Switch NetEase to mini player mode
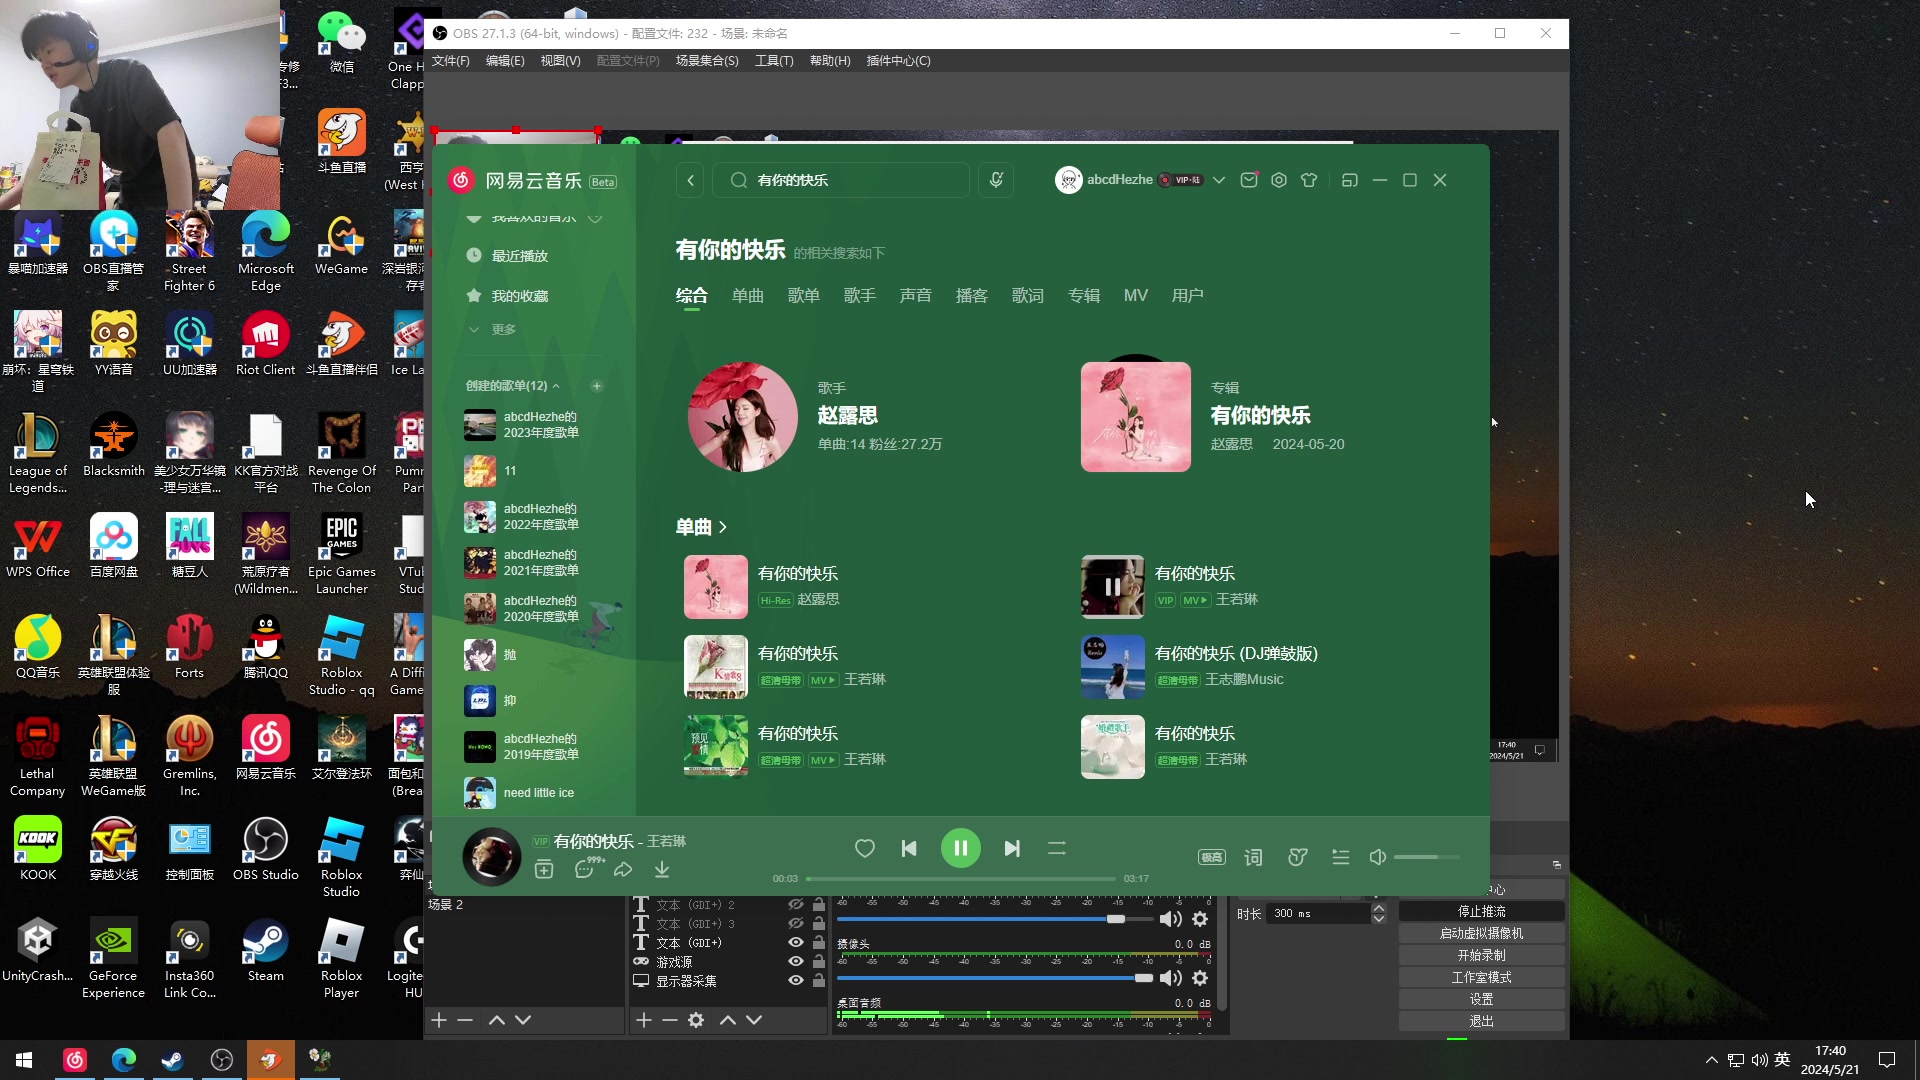The image size is (1920, 1080). coord(1349,180)
